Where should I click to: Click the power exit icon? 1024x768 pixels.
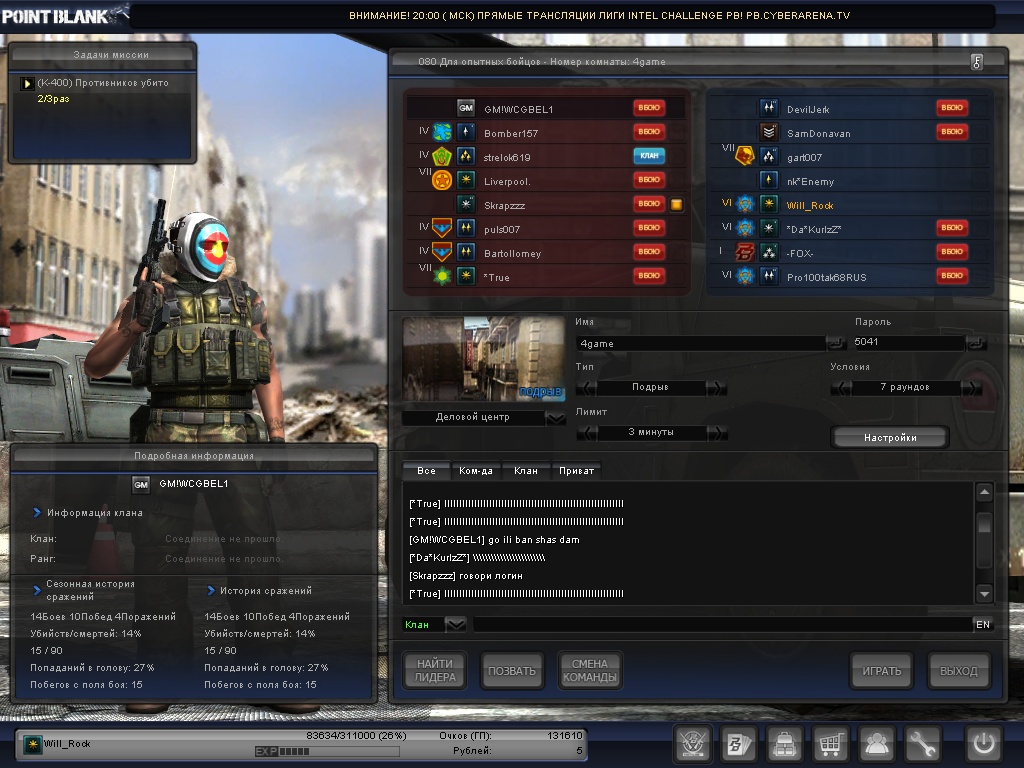click(982, 744)
